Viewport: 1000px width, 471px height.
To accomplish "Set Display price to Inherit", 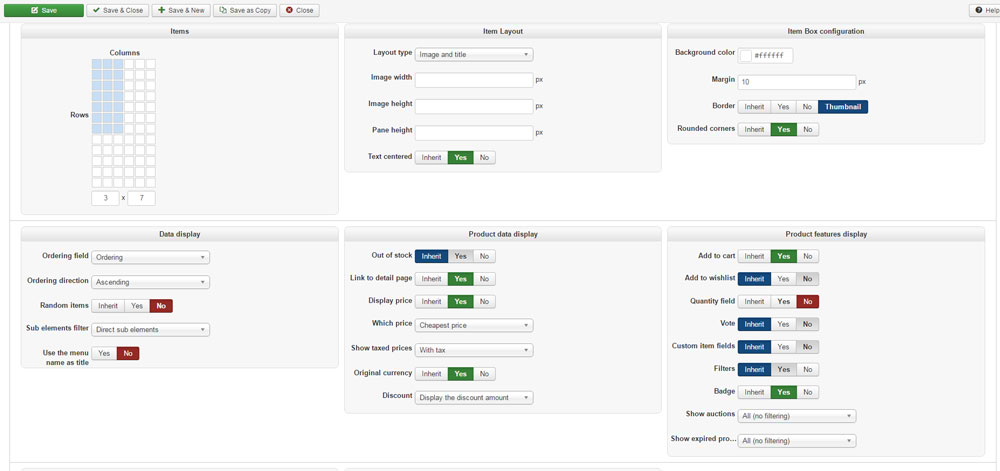I will [431, 301].
